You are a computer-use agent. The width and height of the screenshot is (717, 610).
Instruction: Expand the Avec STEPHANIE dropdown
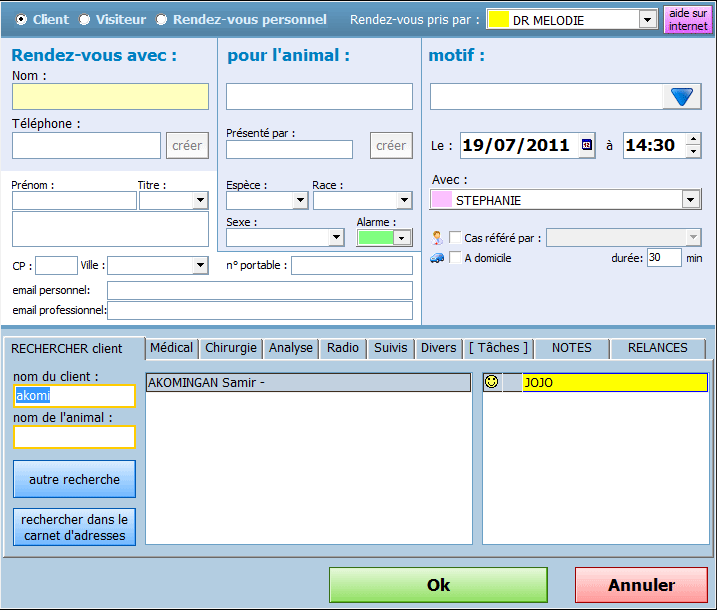pos(690,200)
